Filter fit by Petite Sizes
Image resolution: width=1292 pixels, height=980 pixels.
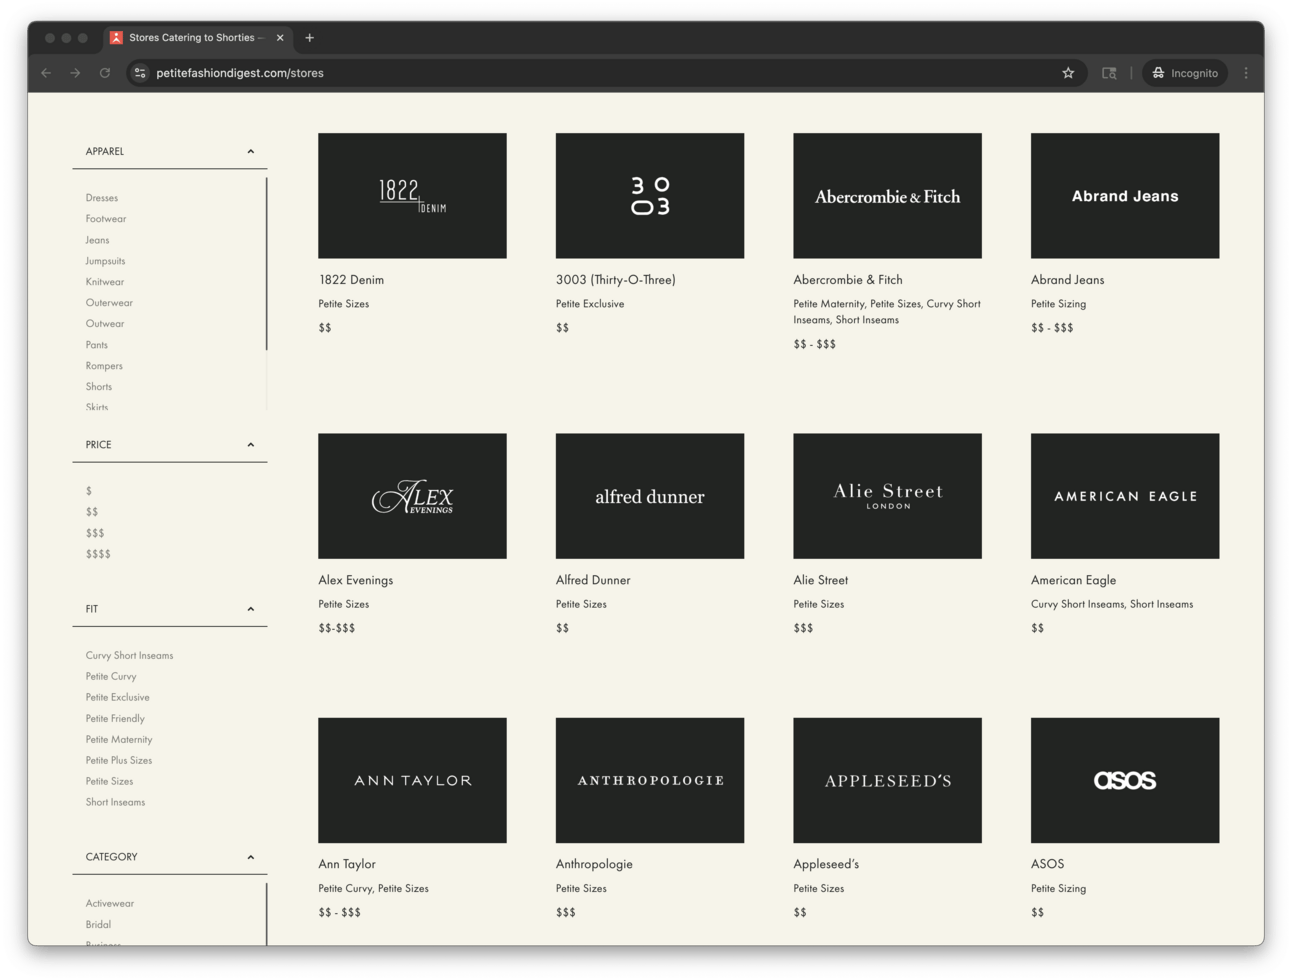(109, 782)
